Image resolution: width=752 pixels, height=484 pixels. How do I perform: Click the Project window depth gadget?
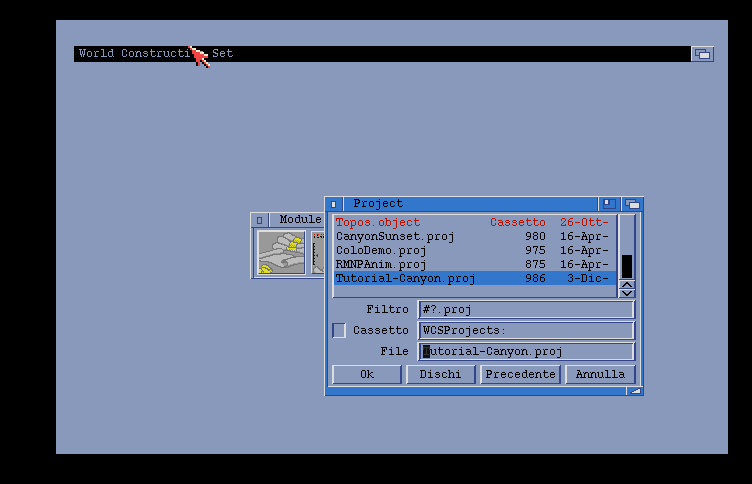click(632, 204)
